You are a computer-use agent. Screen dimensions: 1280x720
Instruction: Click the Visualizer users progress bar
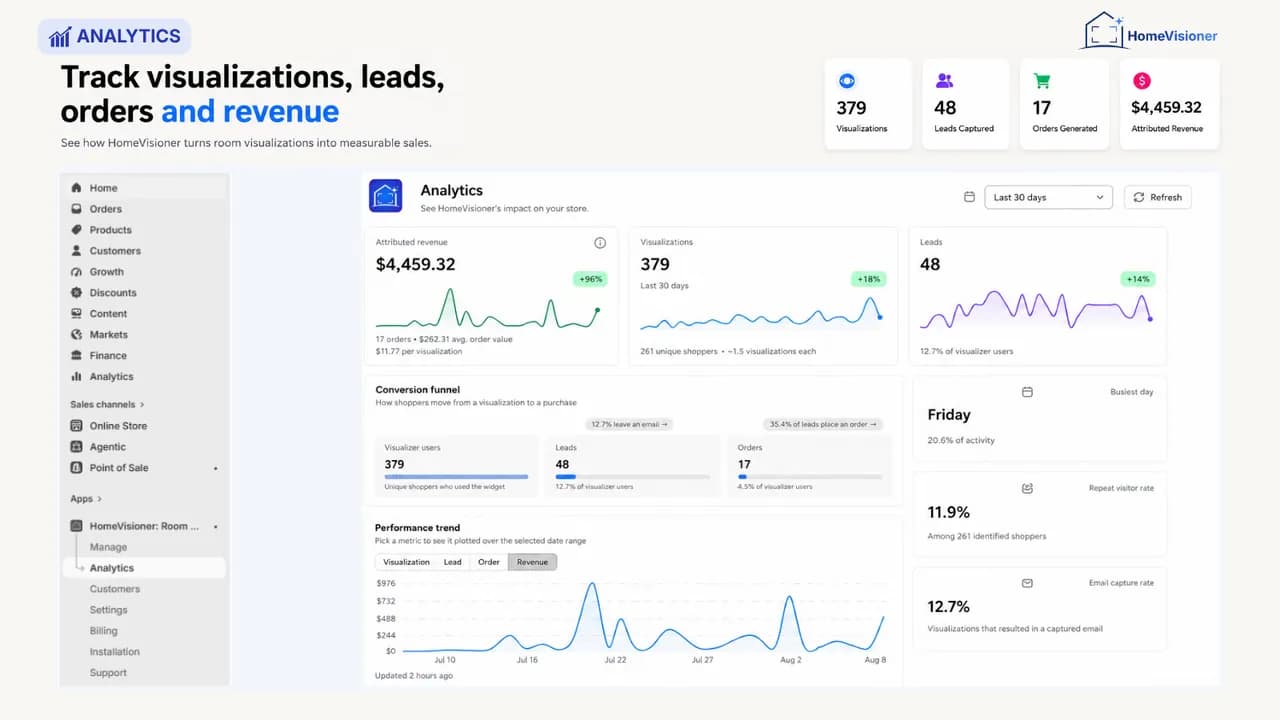point(457,477)
